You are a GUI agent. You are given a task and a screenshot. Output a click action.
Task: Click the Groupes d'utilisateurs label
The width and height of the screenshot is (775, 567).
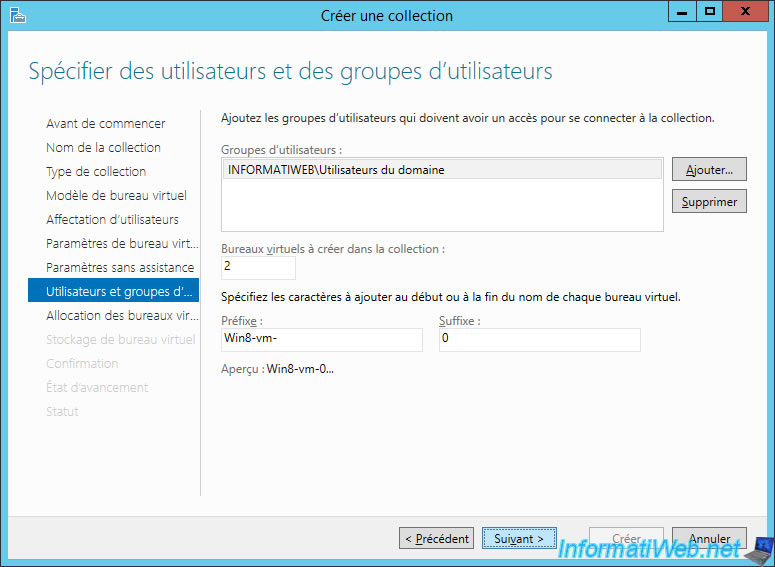point(281,150)
